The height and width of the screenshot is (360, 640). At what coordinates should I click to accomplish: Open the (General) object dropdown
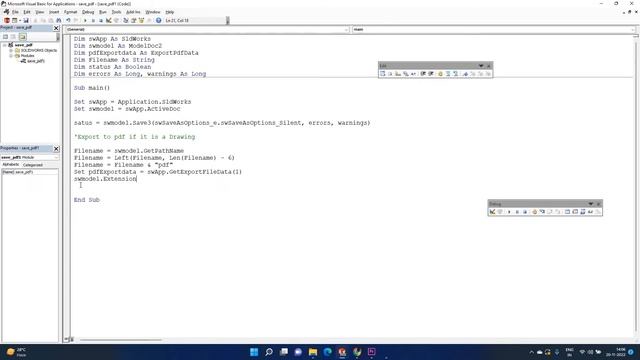click(x=207, y=29)
